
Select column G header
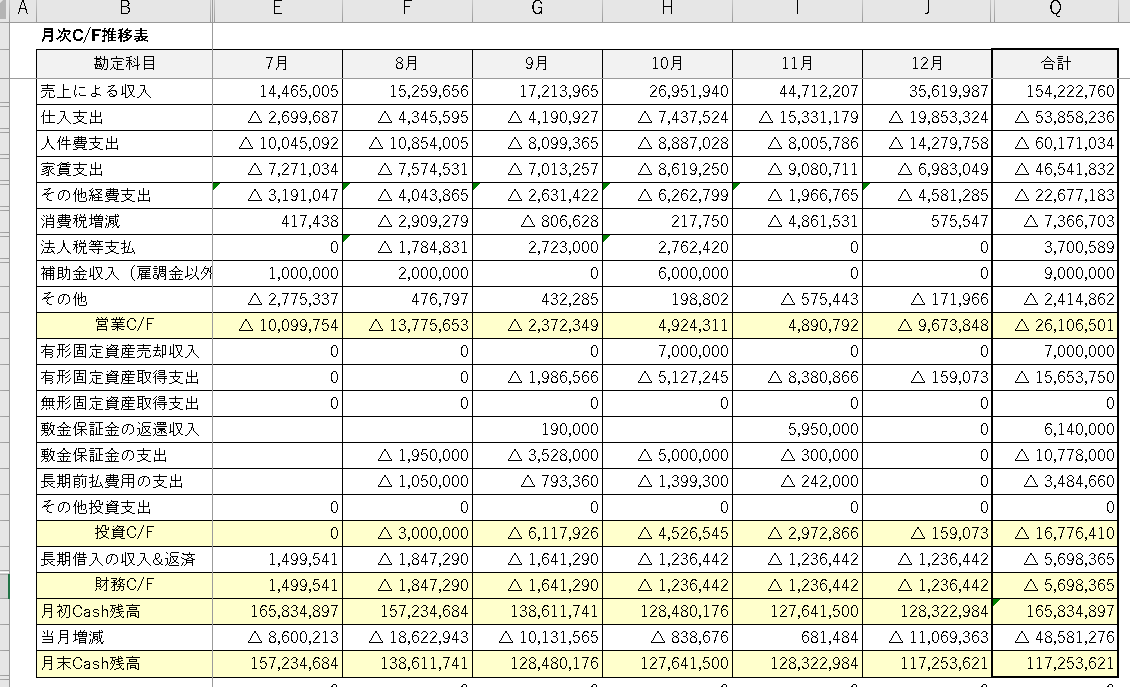[537, 9]
